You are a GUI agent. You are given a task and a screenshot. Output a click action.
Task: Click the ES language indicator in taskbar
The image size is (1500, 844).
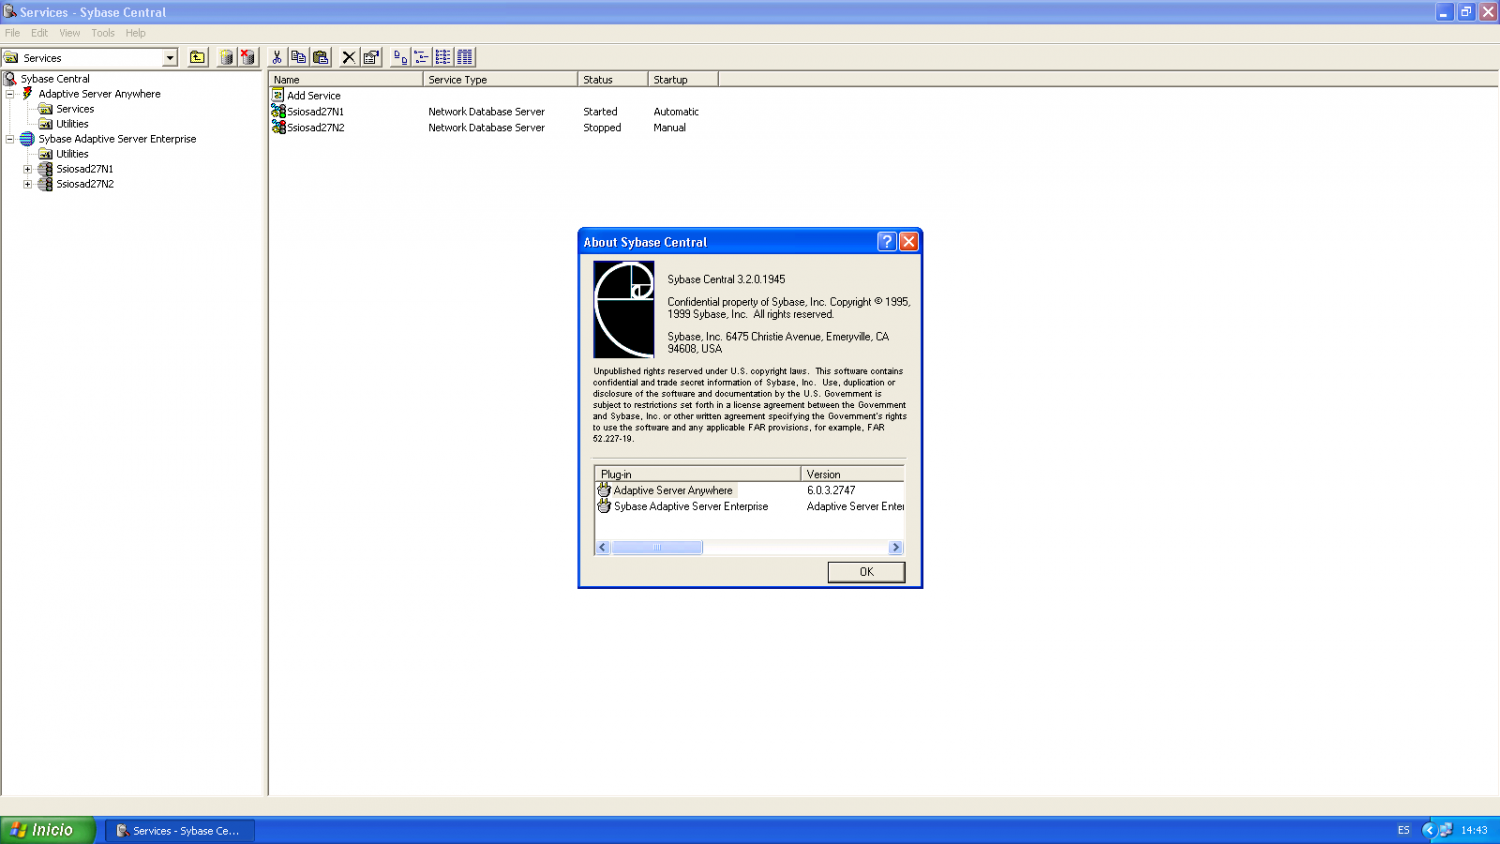(x=1403, y=830)
